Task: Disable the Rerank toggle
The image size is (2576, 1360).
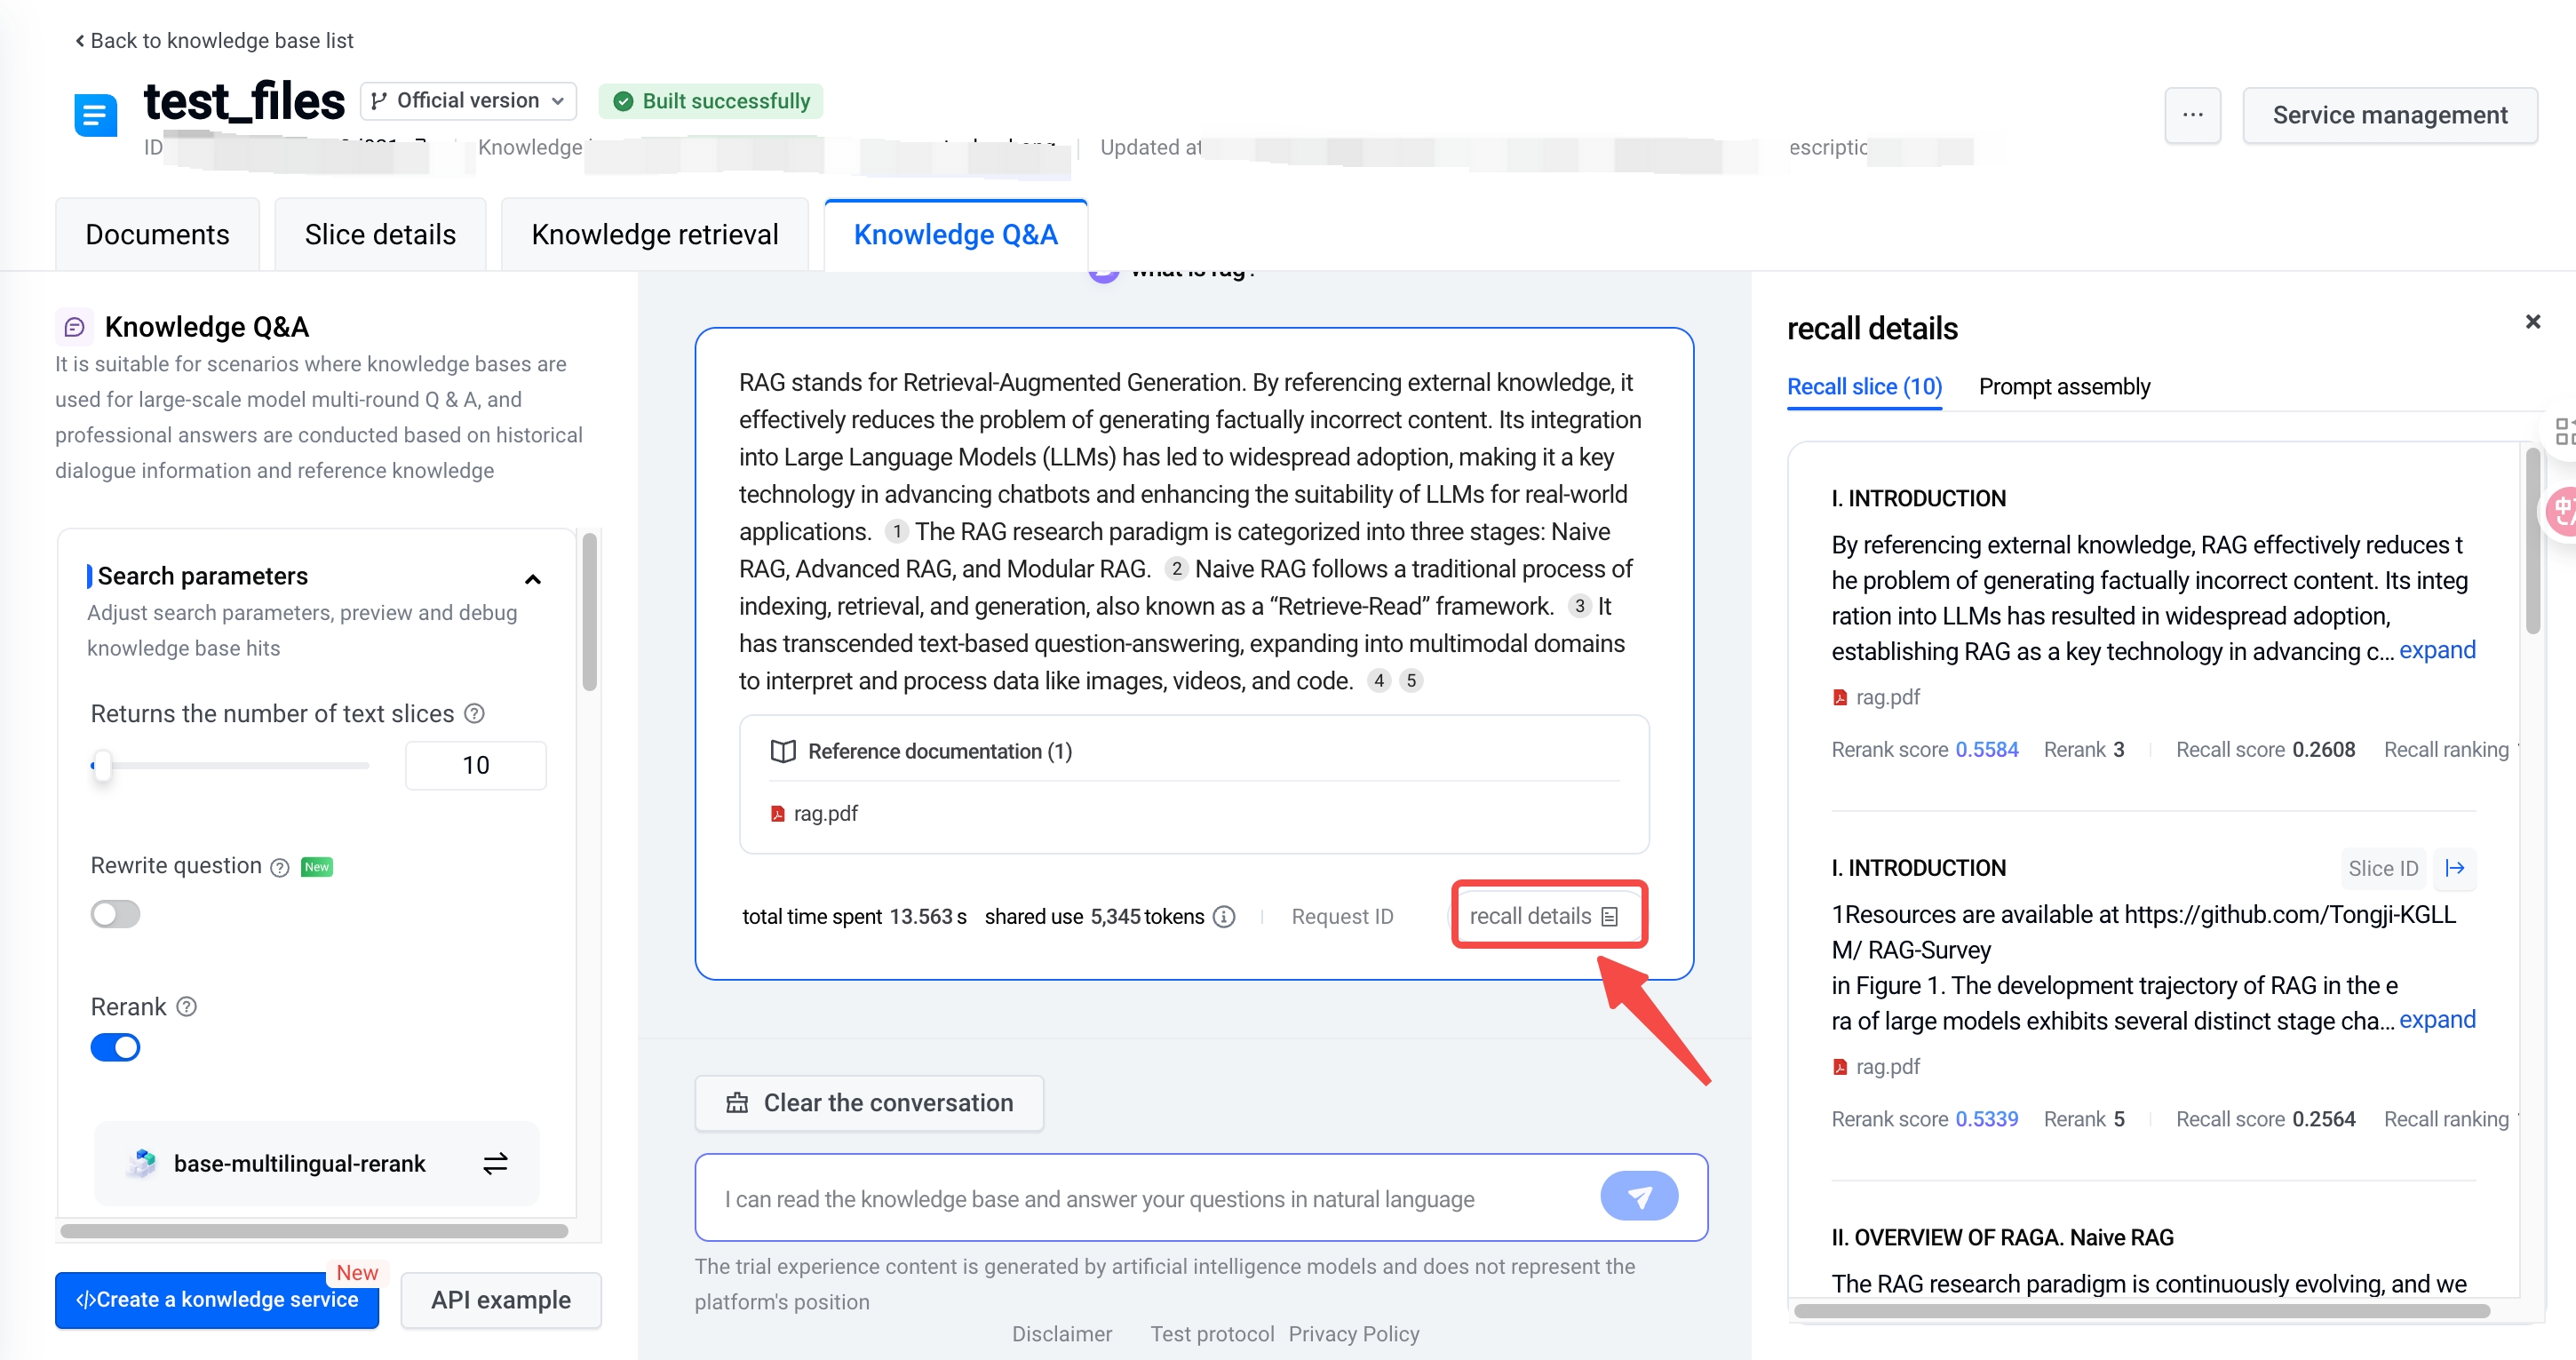Action: (115, 1047)
